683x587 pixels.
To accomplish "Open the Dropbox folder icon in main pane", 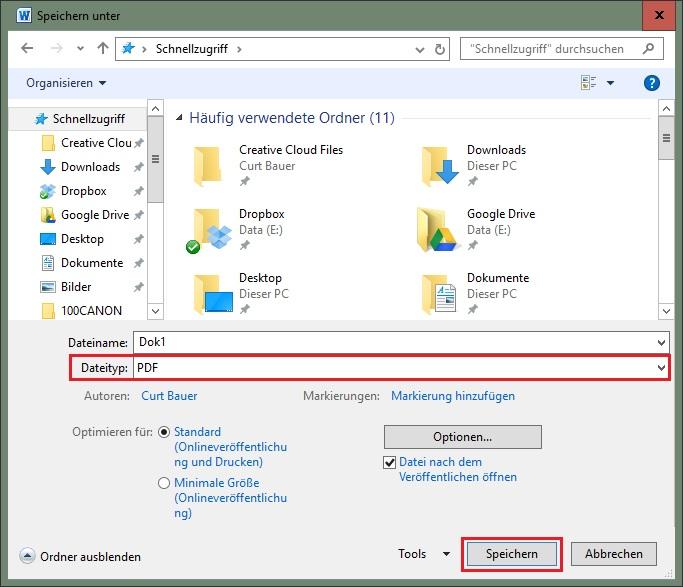I will pos(211,230).
